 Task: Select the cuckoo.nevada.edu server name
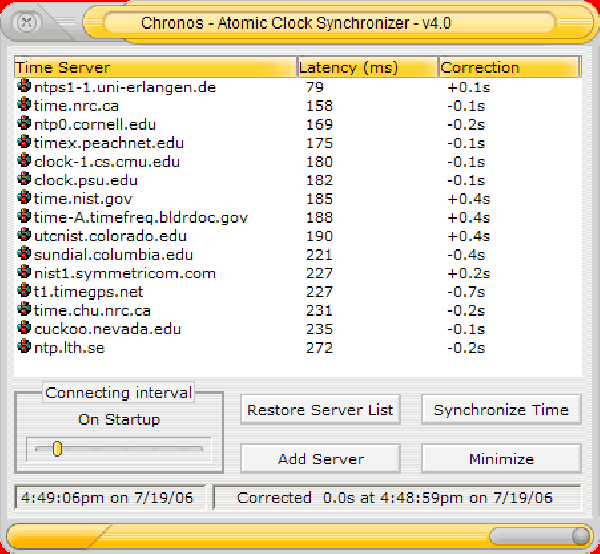tap(108, 329)
